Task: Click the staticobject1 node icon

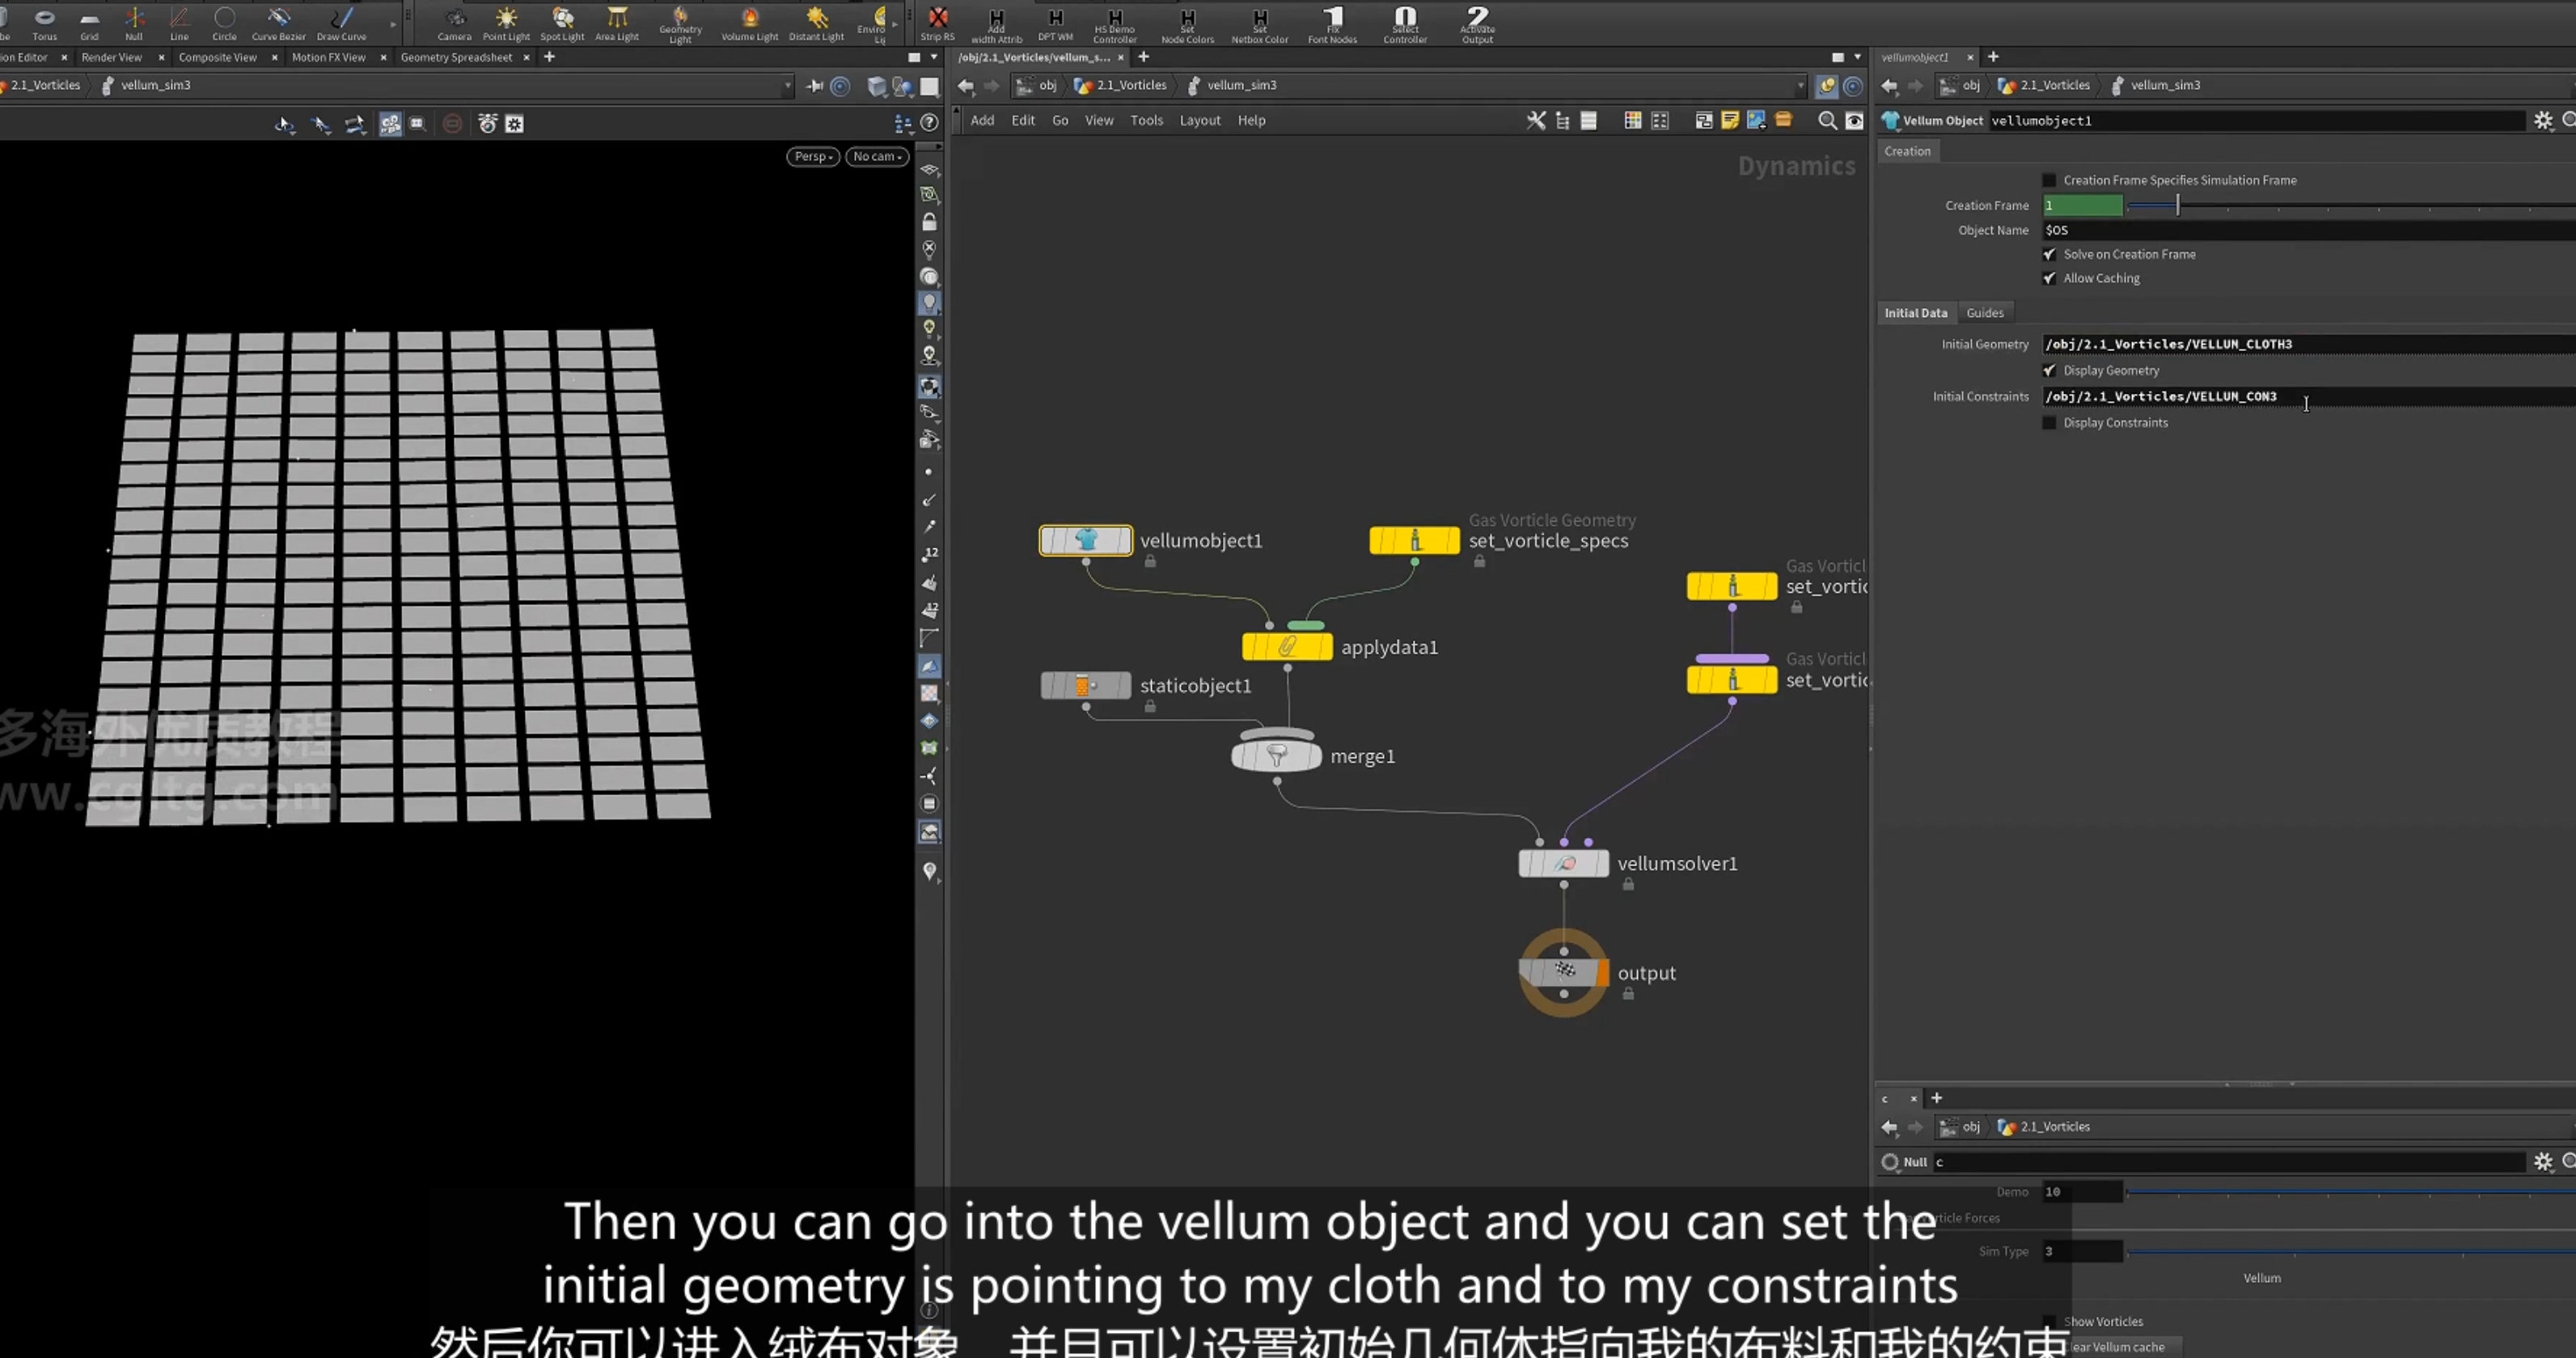Action: [x=1085, y=685]
